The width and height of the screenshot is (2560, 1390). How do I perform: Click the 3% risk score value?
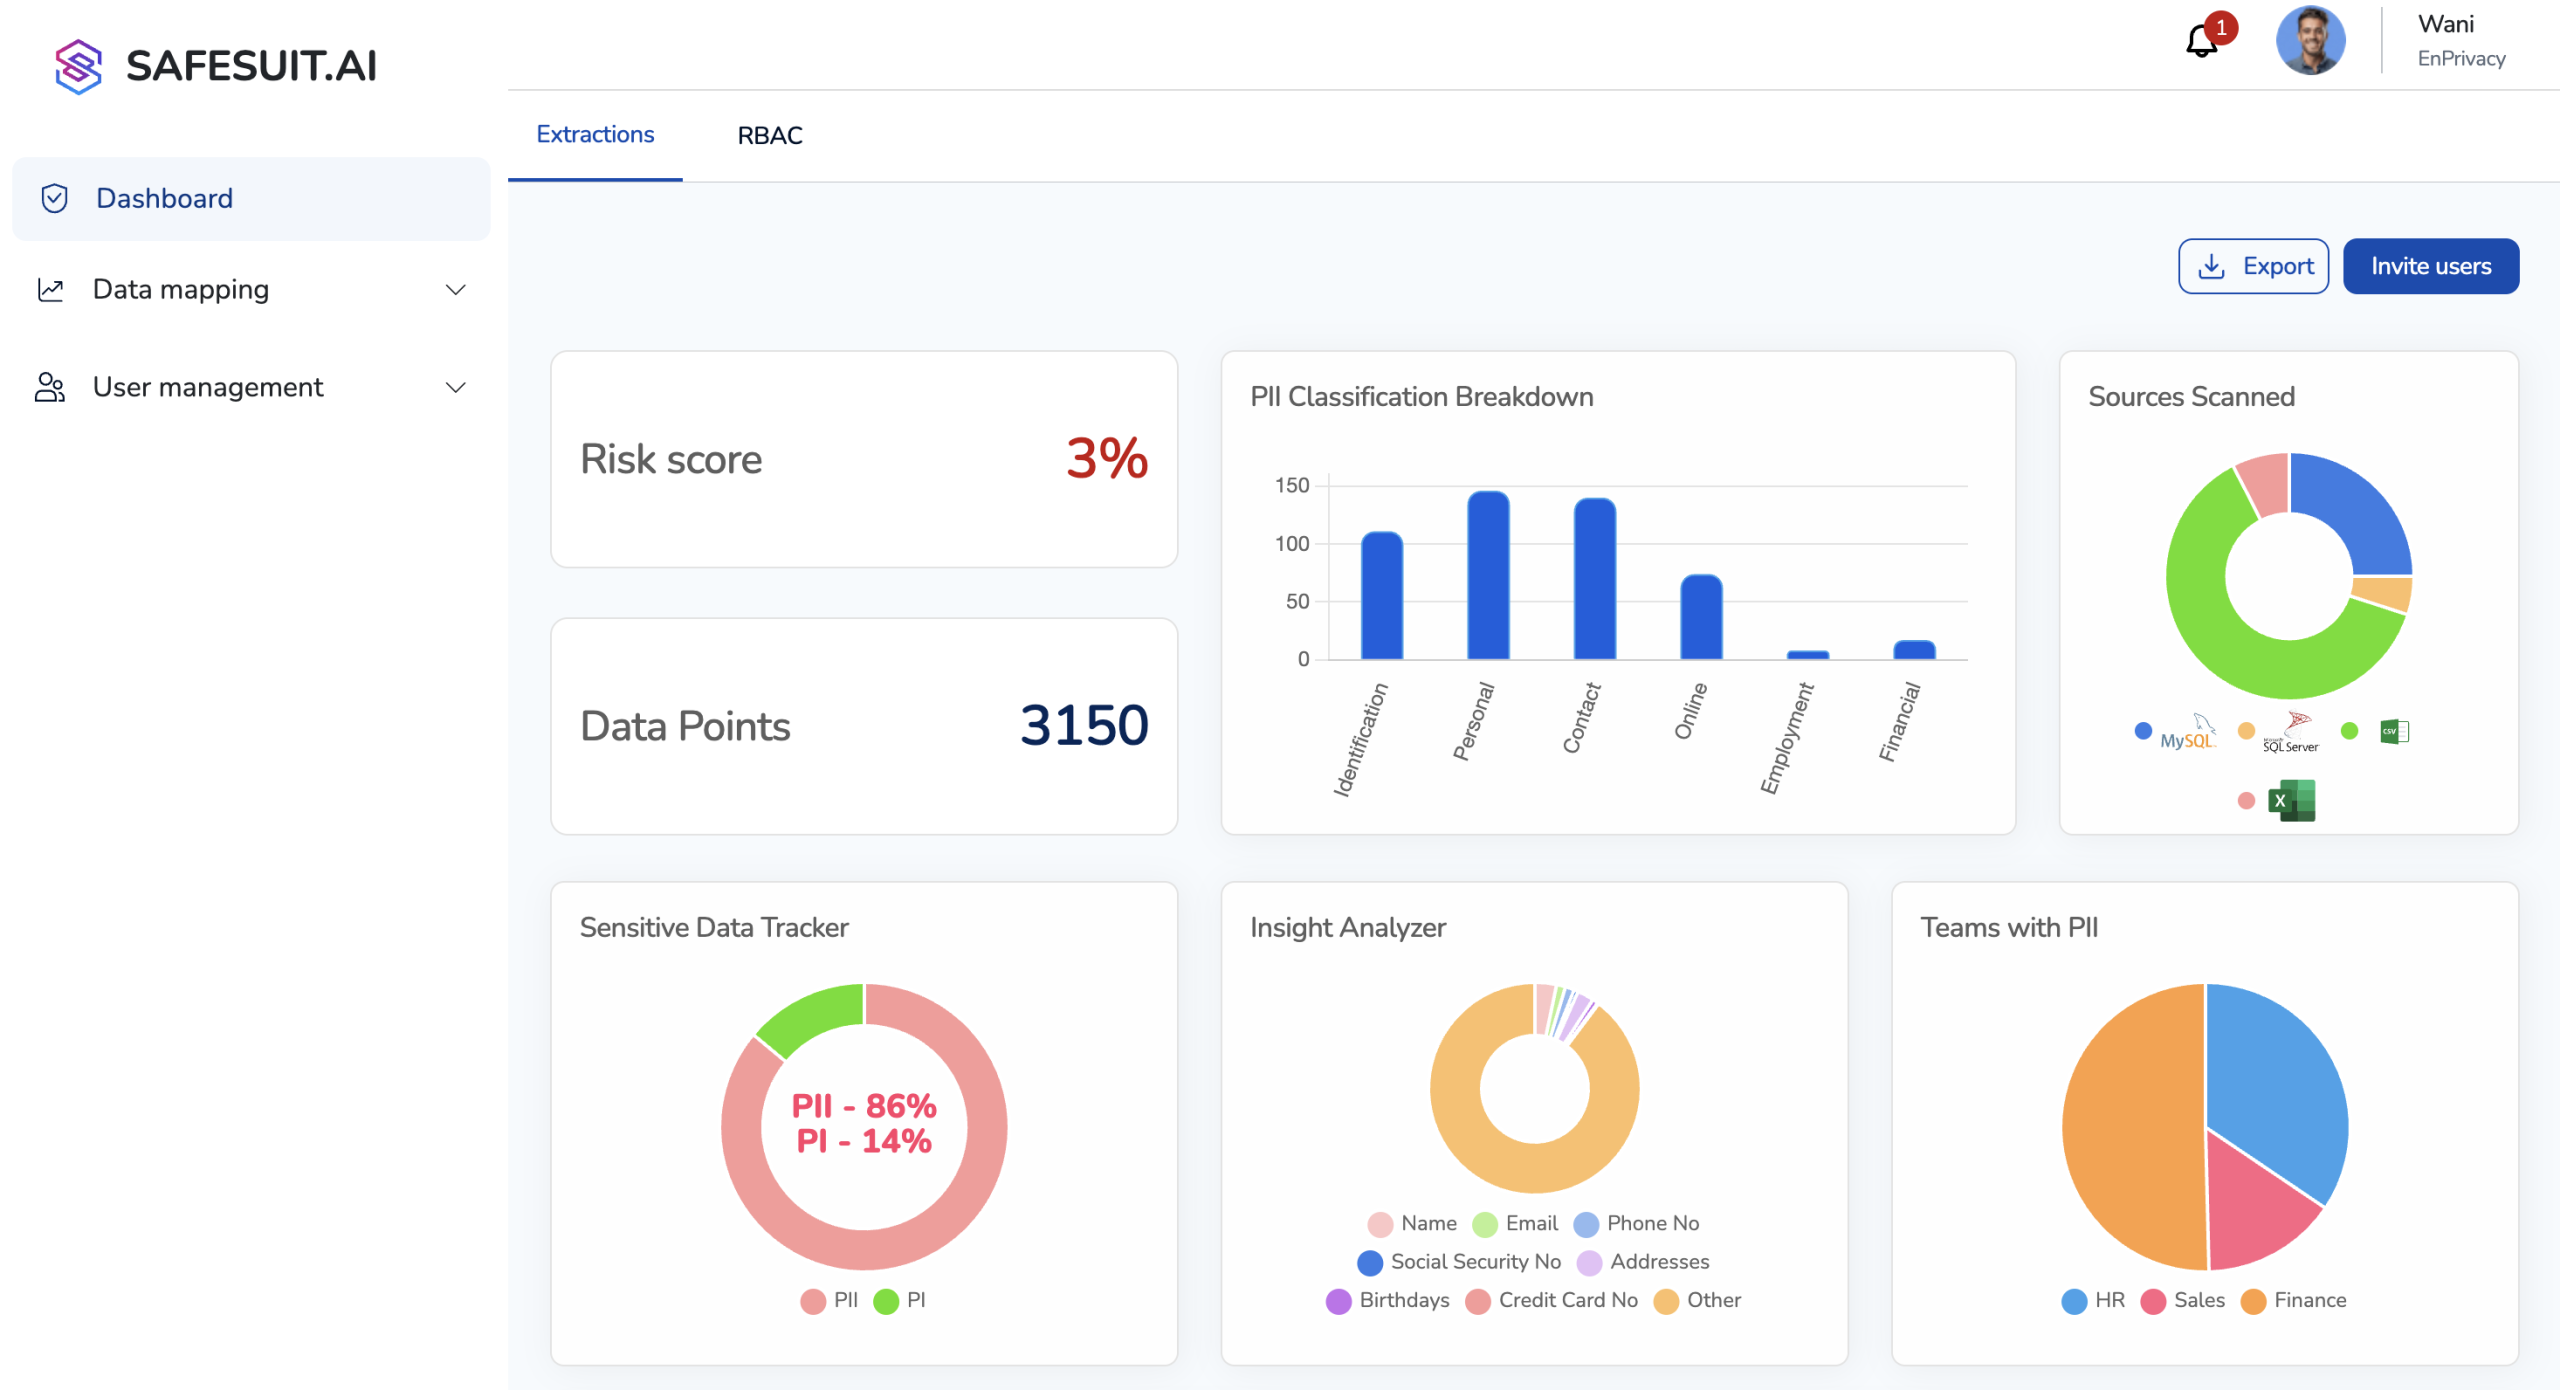1107,458
